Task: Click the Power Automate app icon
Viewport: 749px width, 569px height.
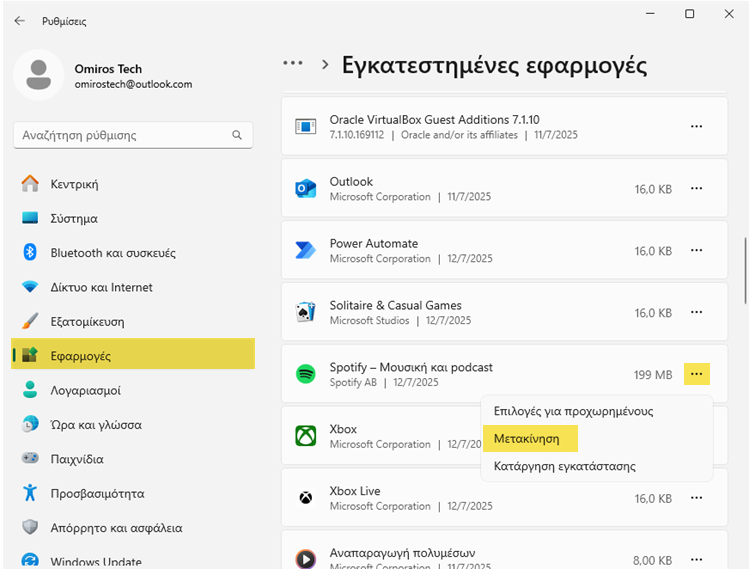Action: [305, 250]
